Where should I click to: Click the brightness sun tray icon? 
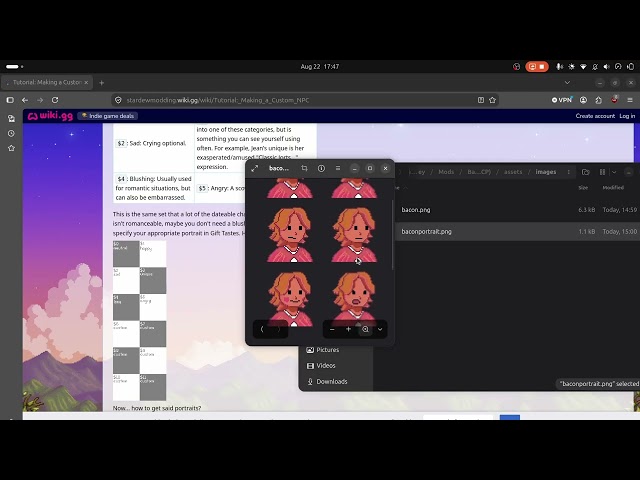pyautogui.click(x=571, y=67)
